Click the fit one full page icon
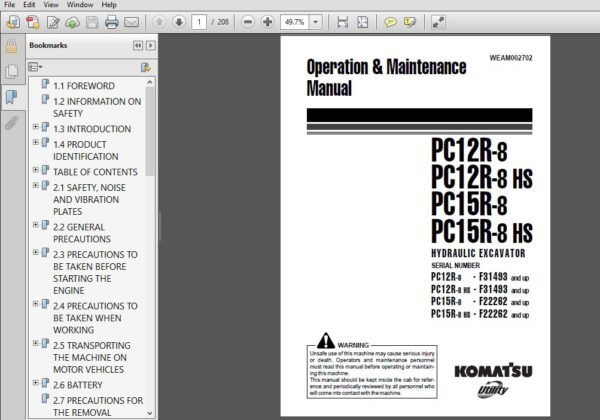 (x=362, y=22)
